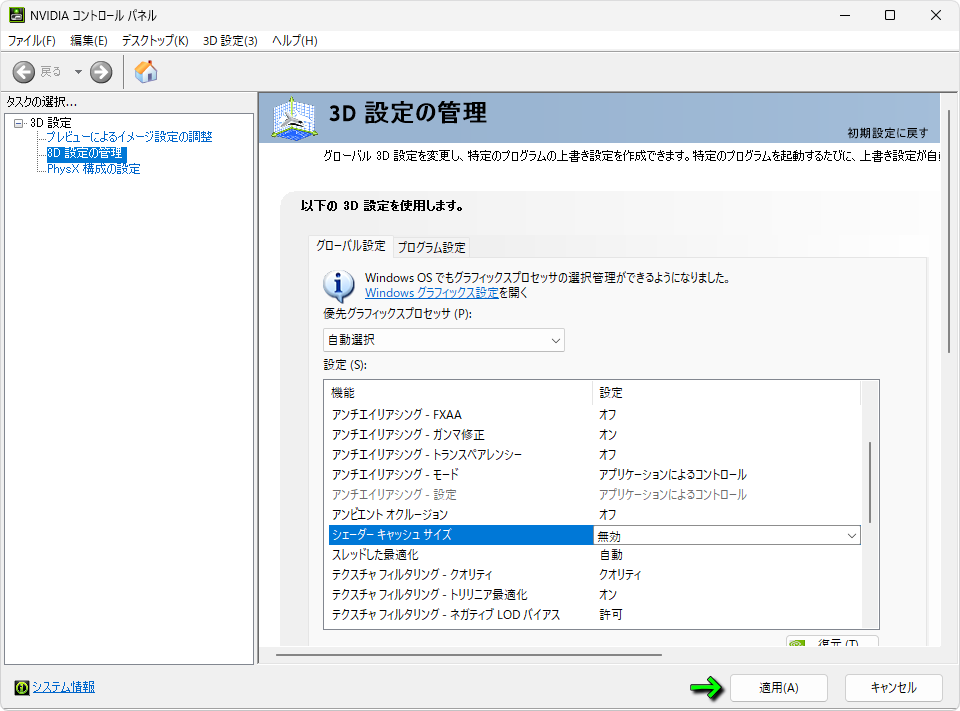Open the back history dropdown arrow

pyautogui.click(x=78, y=72)
